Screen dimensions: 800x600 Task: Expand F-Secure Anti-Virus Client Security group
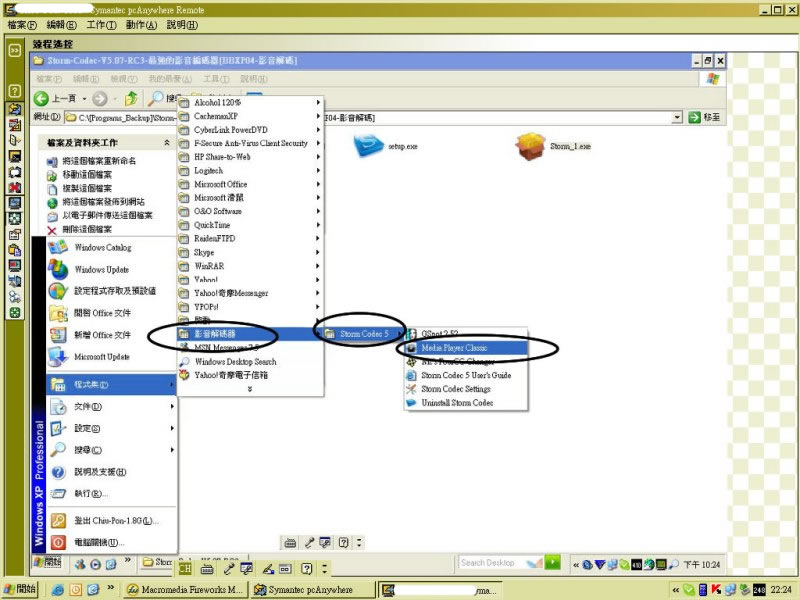point(251,143)
